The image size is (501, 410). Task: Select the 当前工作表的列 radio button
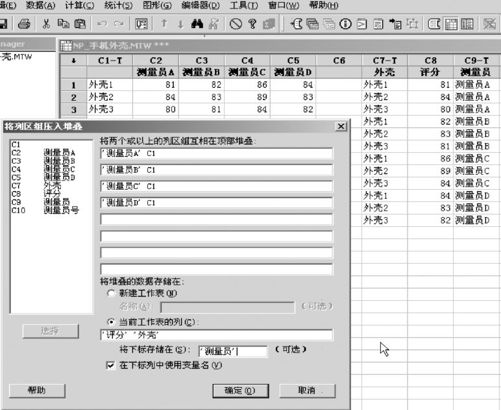(x=111, y=322)
